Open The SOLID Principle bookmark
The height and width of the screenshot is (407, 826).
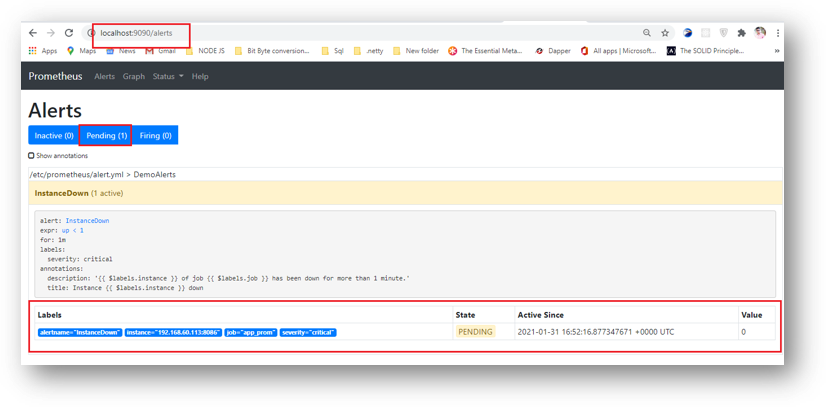tap(706, 51)
